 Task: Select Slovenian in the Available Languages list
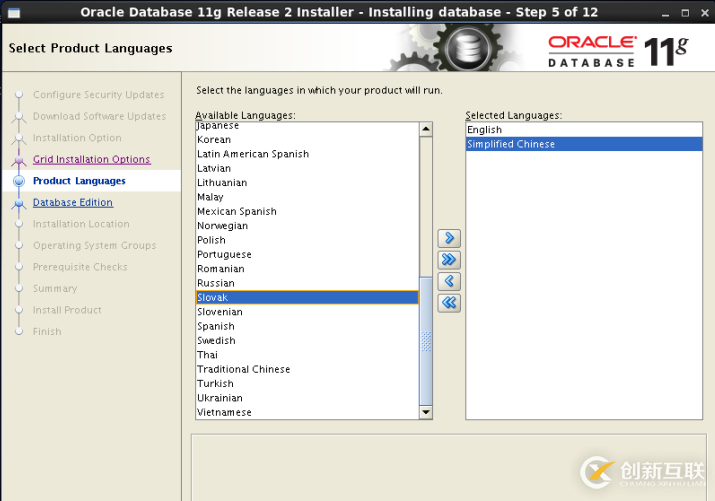click(x=307, y=312)
